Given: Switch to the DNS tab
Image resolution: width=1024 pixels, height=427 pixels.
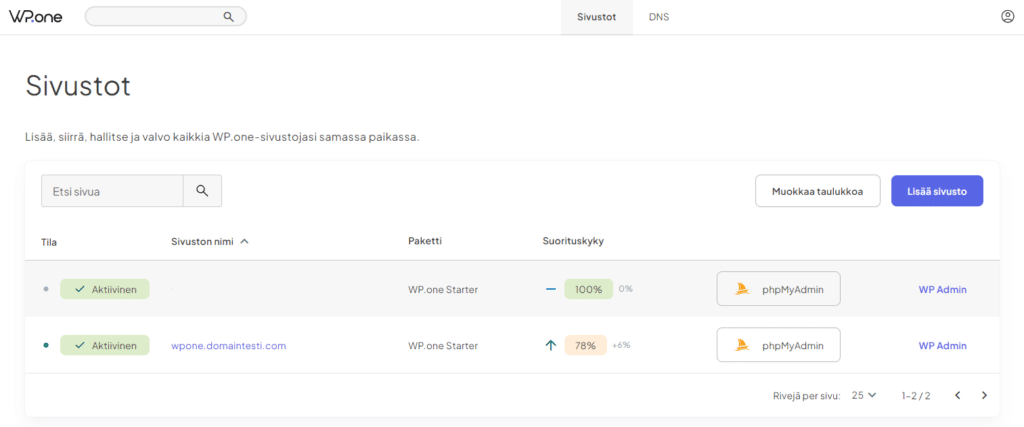Looking at the screenshot, I should pyautogui.click(x=659, y=17).
